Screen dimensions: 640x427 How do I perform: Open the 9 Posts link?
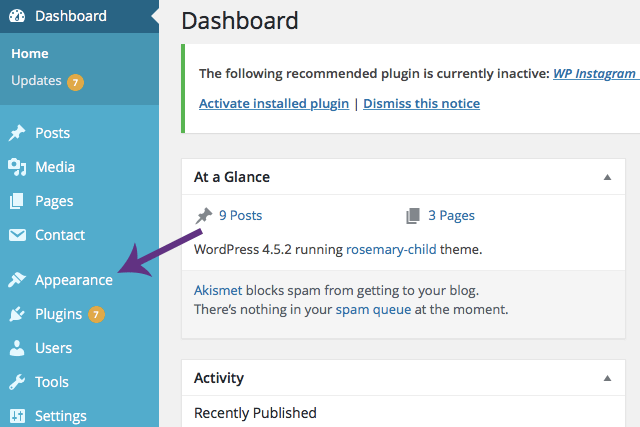tap(240, 215)
